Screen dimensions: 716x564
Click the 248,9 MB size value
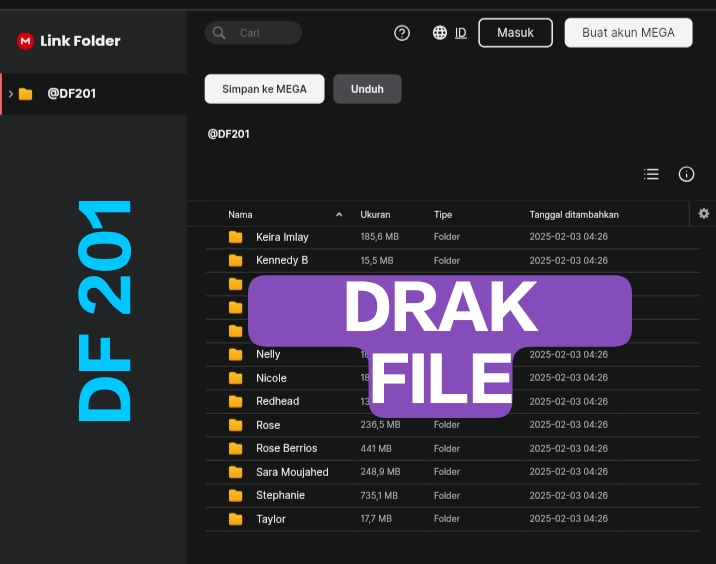tap(380, 472)
